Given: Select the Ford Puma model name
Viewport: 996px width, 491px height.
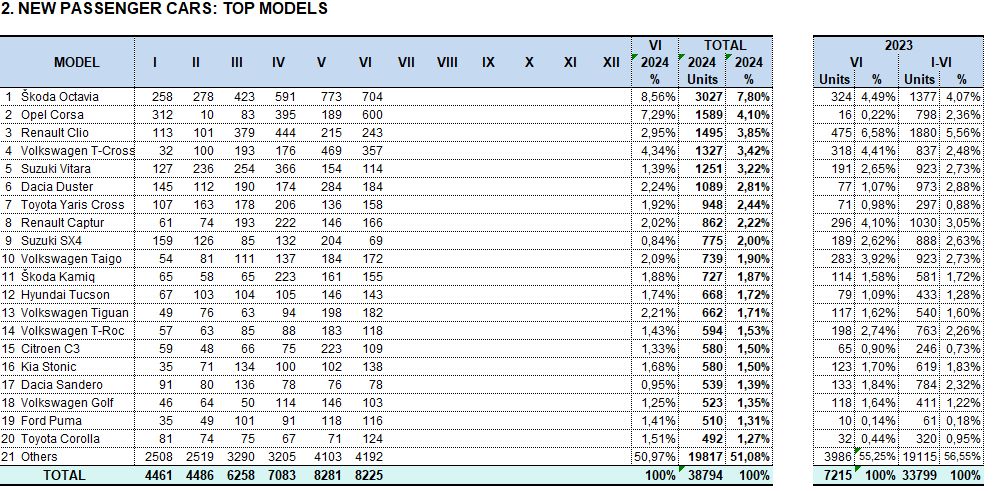Looking at the screenshot, I should point(51,420).
